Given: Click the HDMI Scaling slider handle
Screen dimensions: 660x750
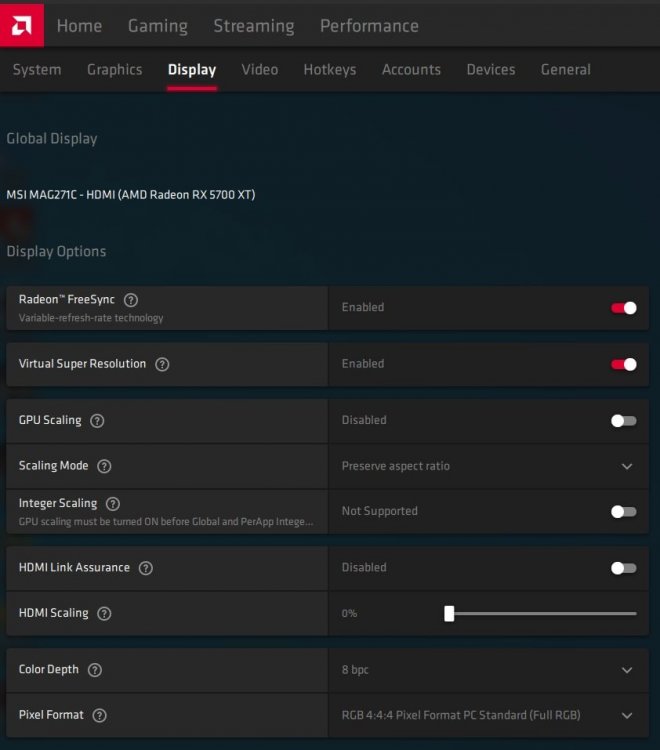Looking at the screenshot, I should point(449,613).
